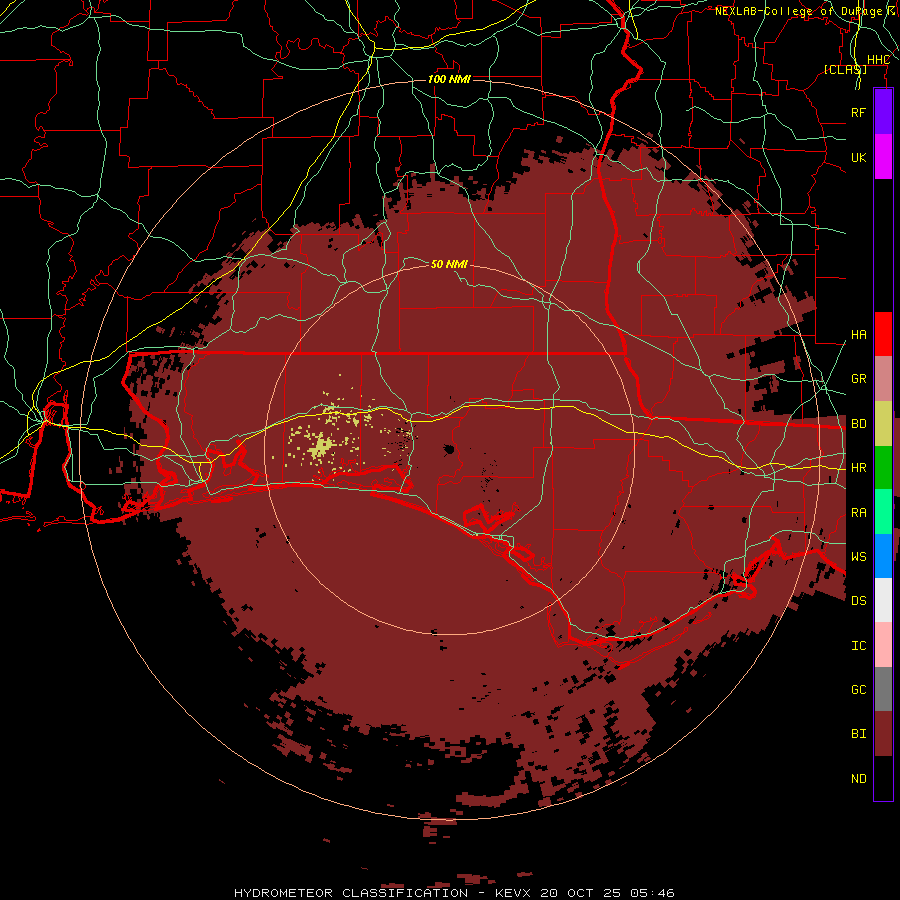Click the HHC product code text
900x900 pixels.
(878, 60)
